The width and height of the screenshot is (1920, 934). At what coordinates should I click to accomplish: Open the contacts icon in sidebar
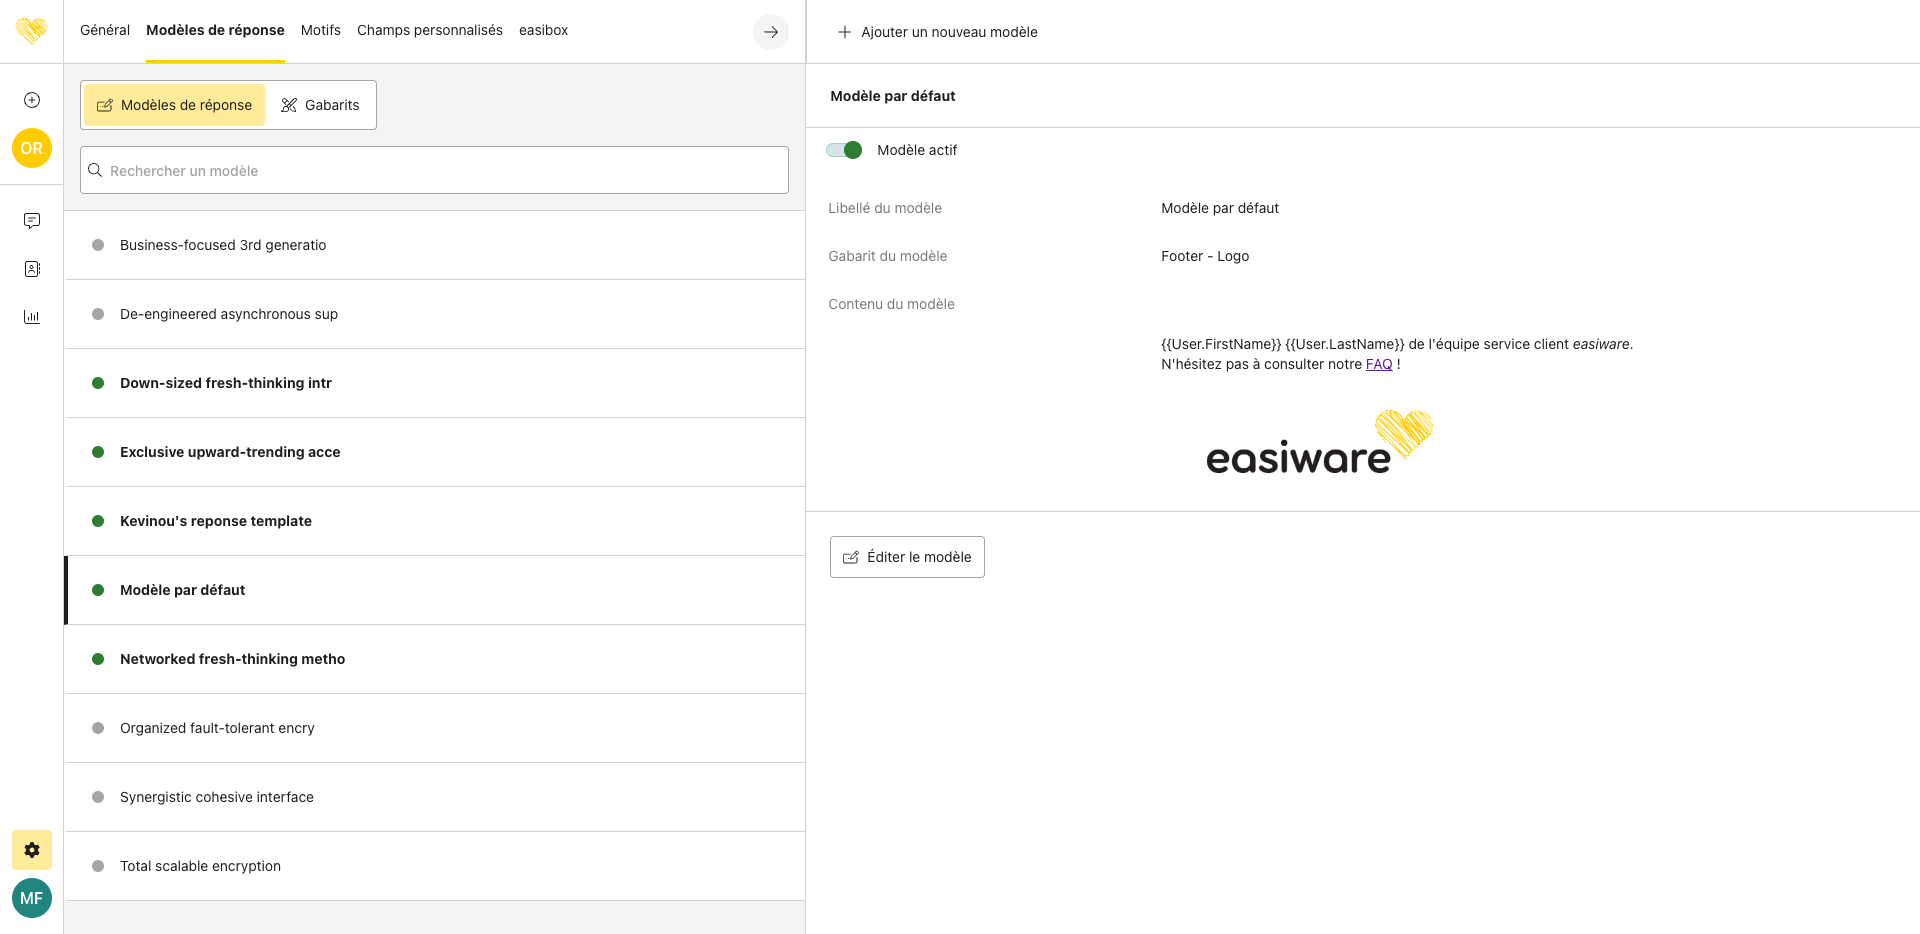point(32,269)
